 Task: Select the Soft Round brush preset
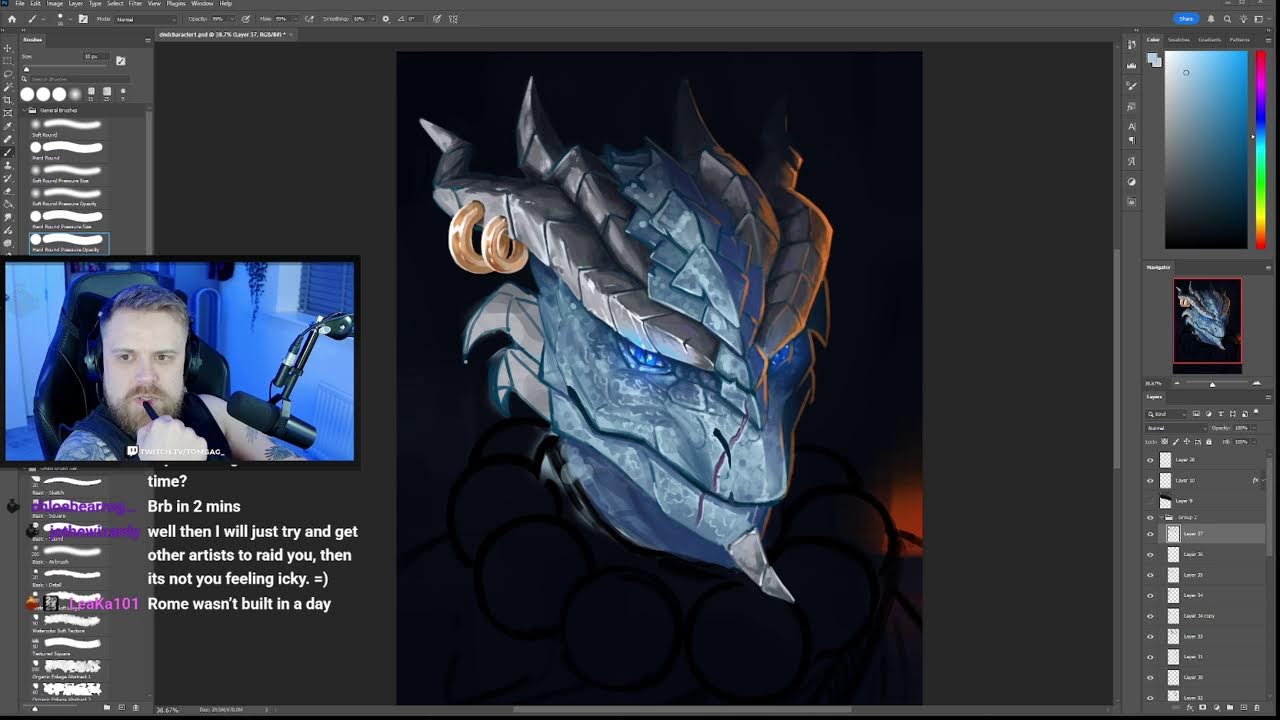click(68, 128)
